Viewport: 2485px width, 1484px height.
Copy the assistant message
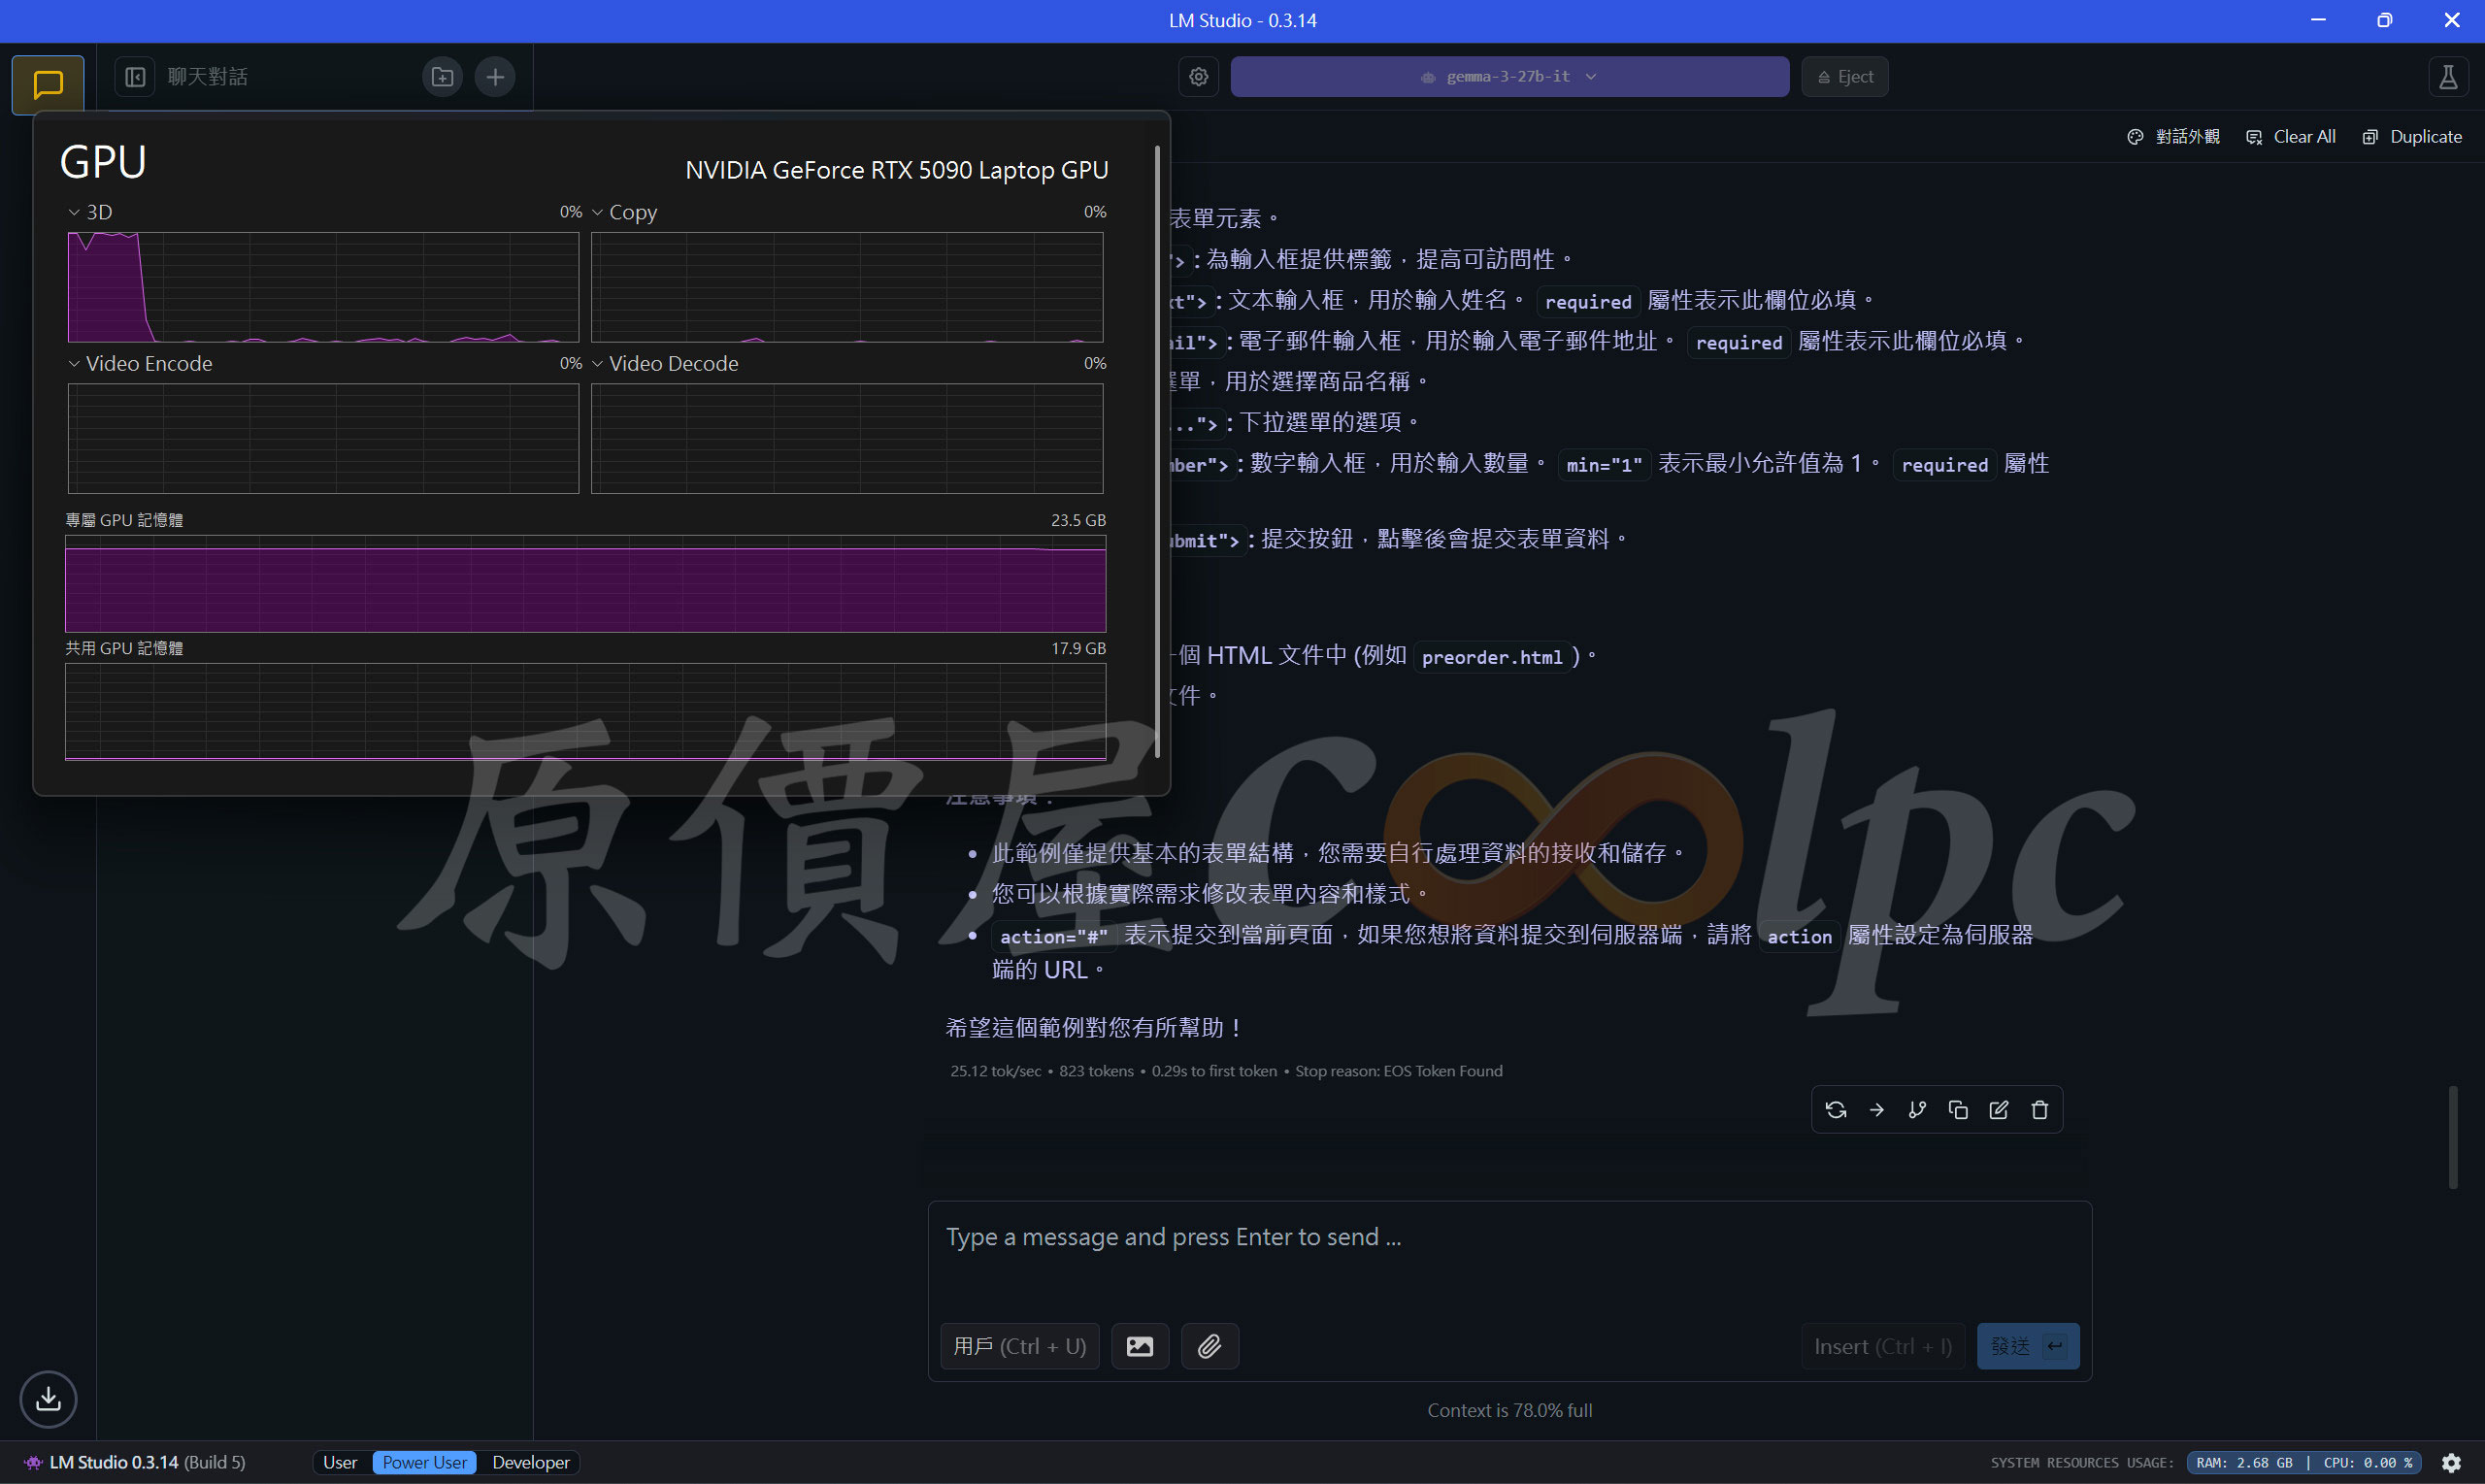coord(1958,1110)
